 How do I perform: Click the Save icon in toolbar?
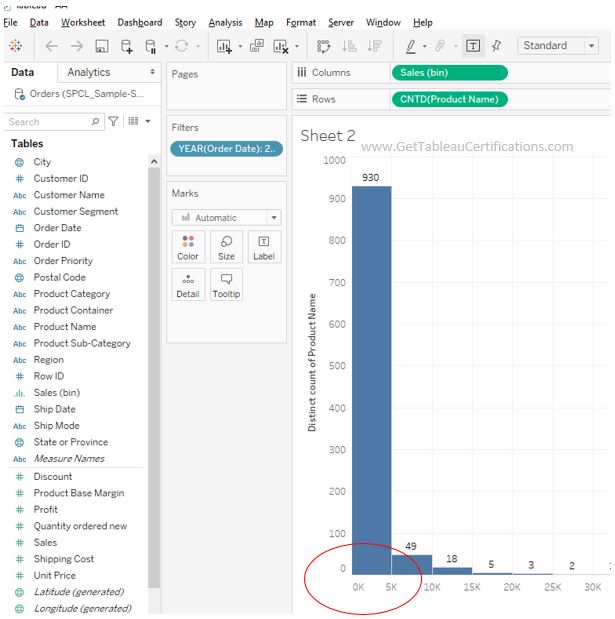coord(102,46)
